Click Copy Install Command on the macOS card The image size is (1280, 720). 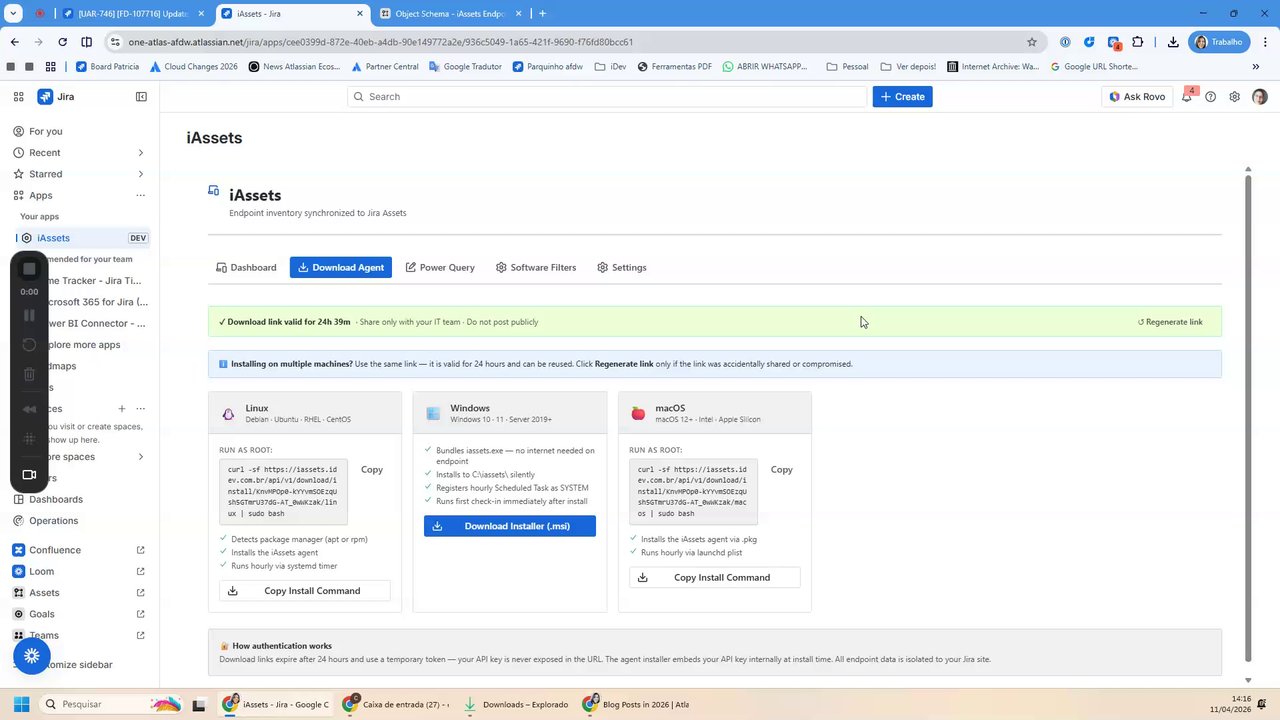pos(715,578)
